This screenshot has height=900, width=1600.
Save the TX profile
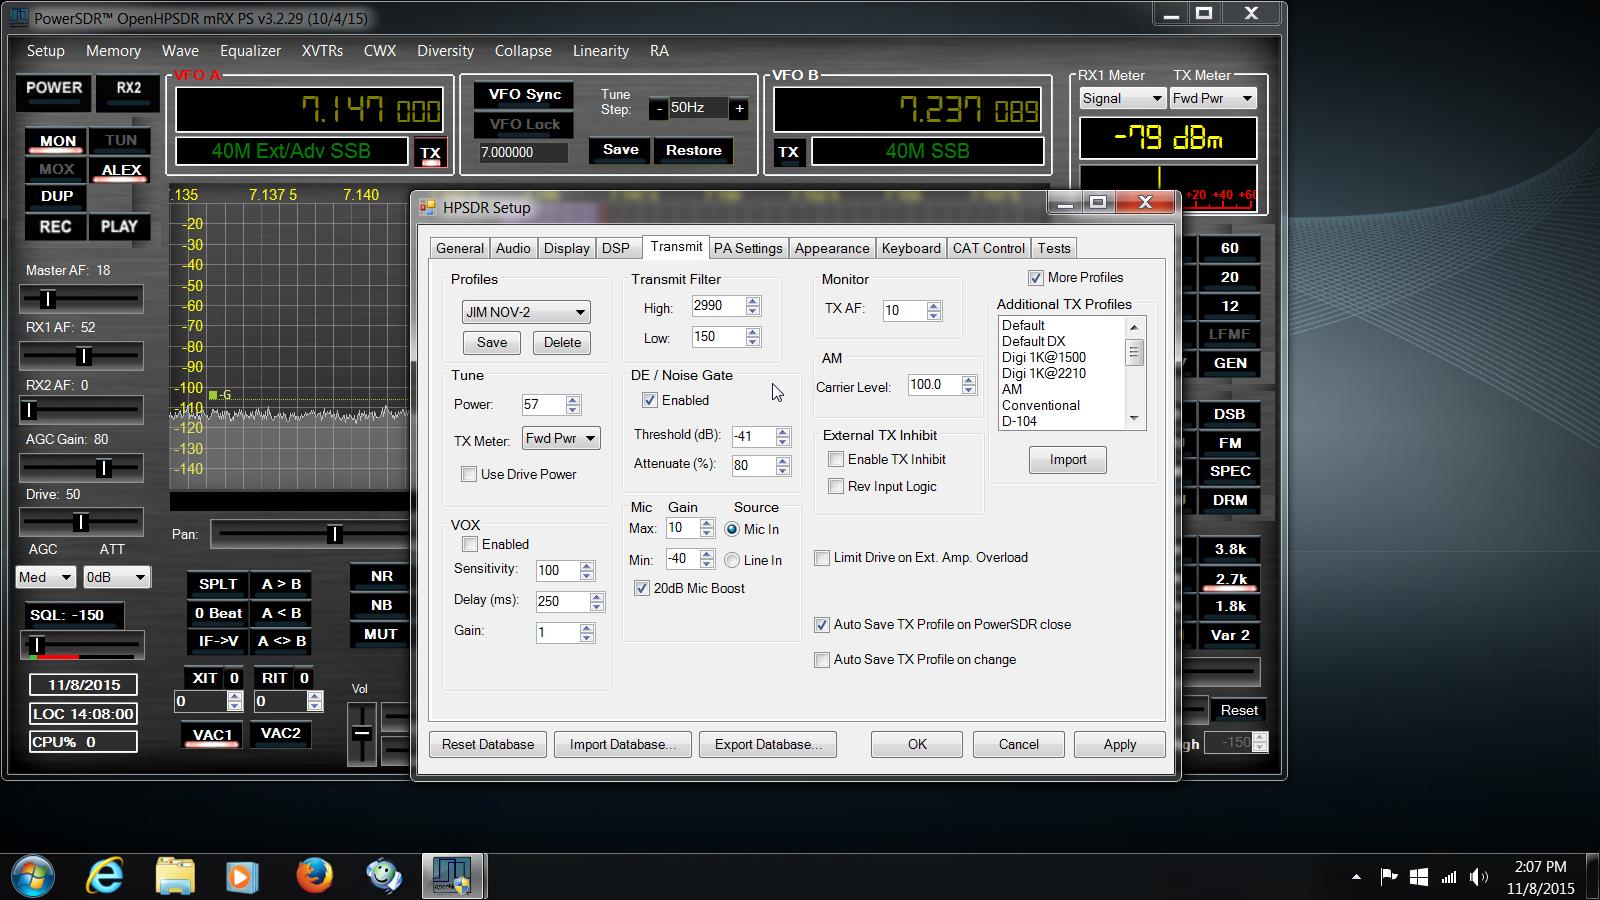coord(492,342)
